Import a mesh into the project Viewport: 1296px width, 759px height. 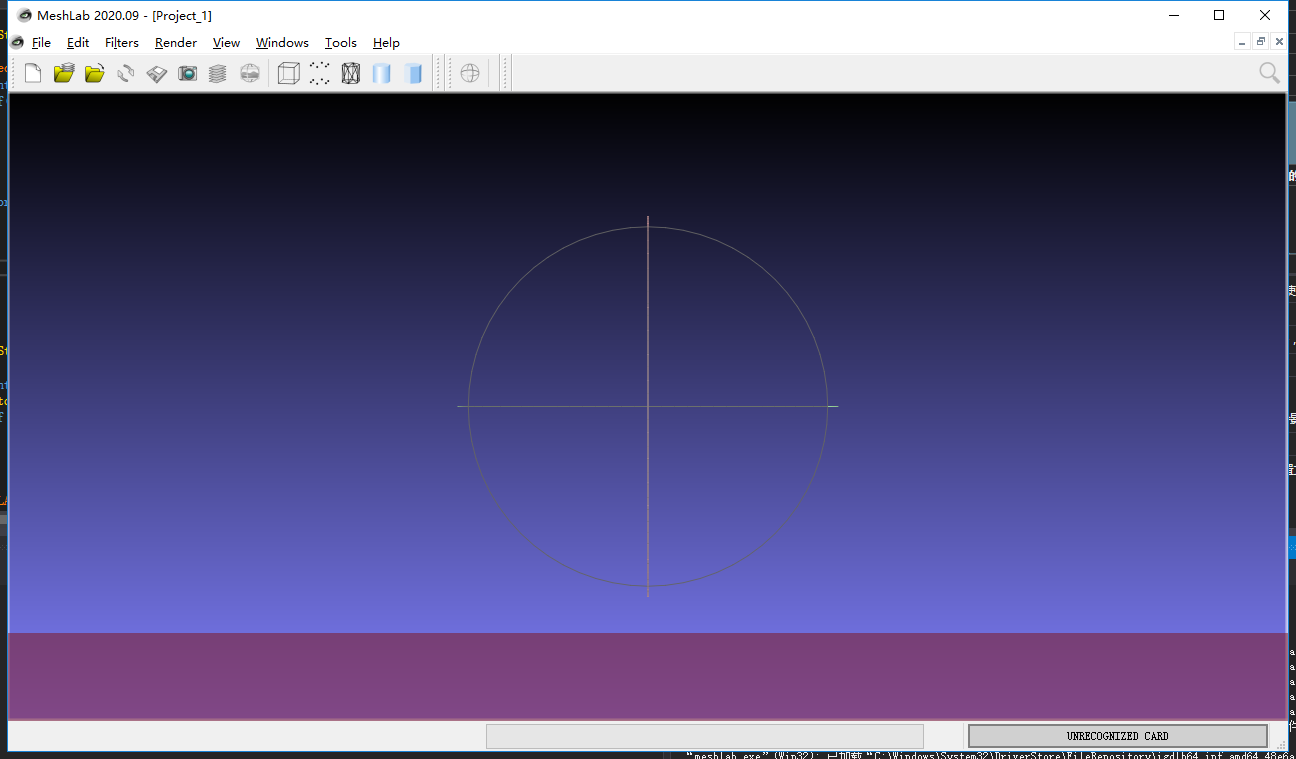tap(94, 72)
